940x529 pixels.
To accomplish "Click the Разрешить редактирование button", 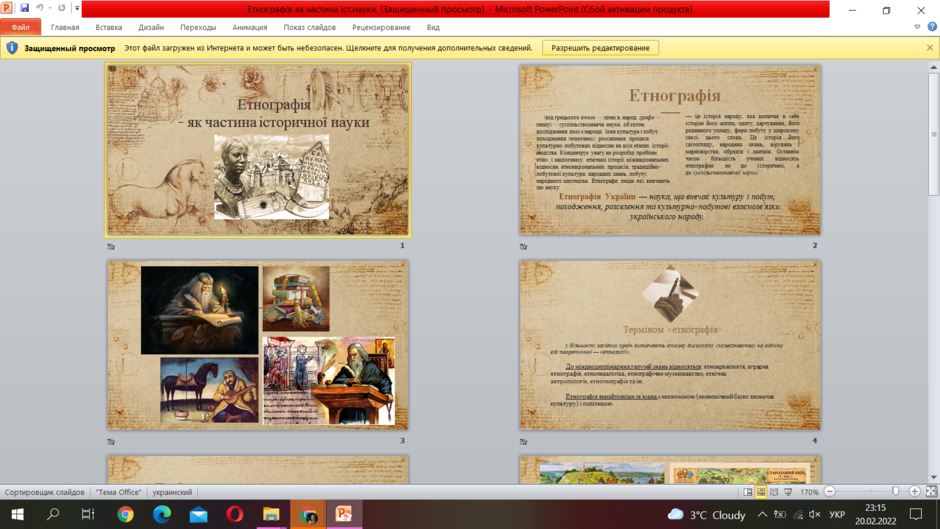I will tap(600, 48).
